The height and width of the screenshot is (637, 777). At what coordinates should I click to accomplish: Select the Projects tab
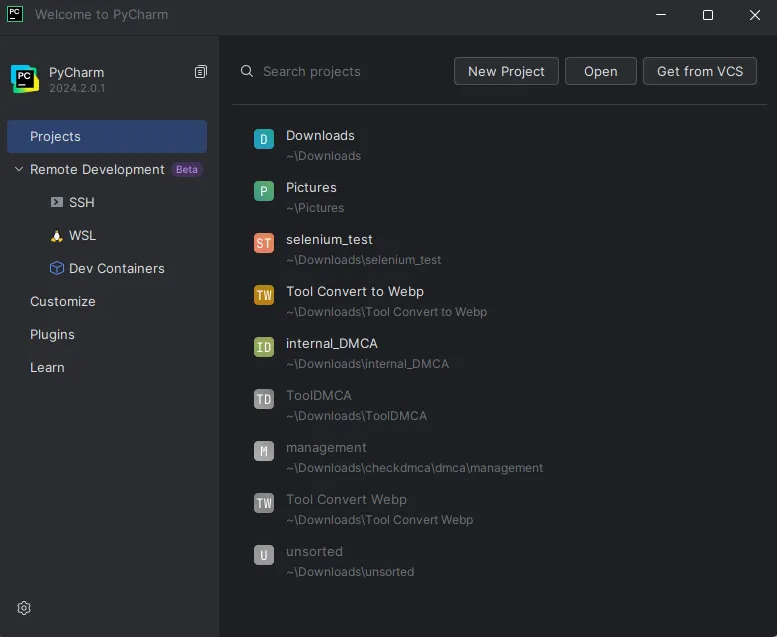coord(107,136)
